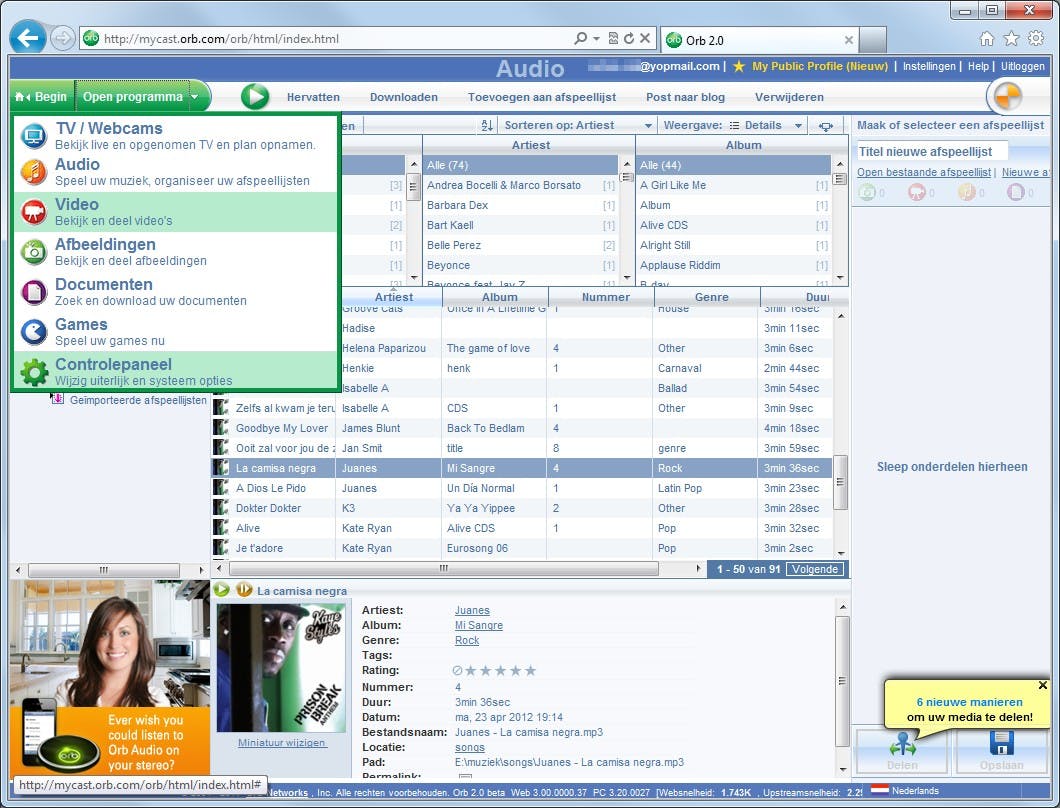The height and width of the screenshot is (808, 1060).
Task: Set rating to five stars
Action: pyautogui.click(x=531, y=671)
